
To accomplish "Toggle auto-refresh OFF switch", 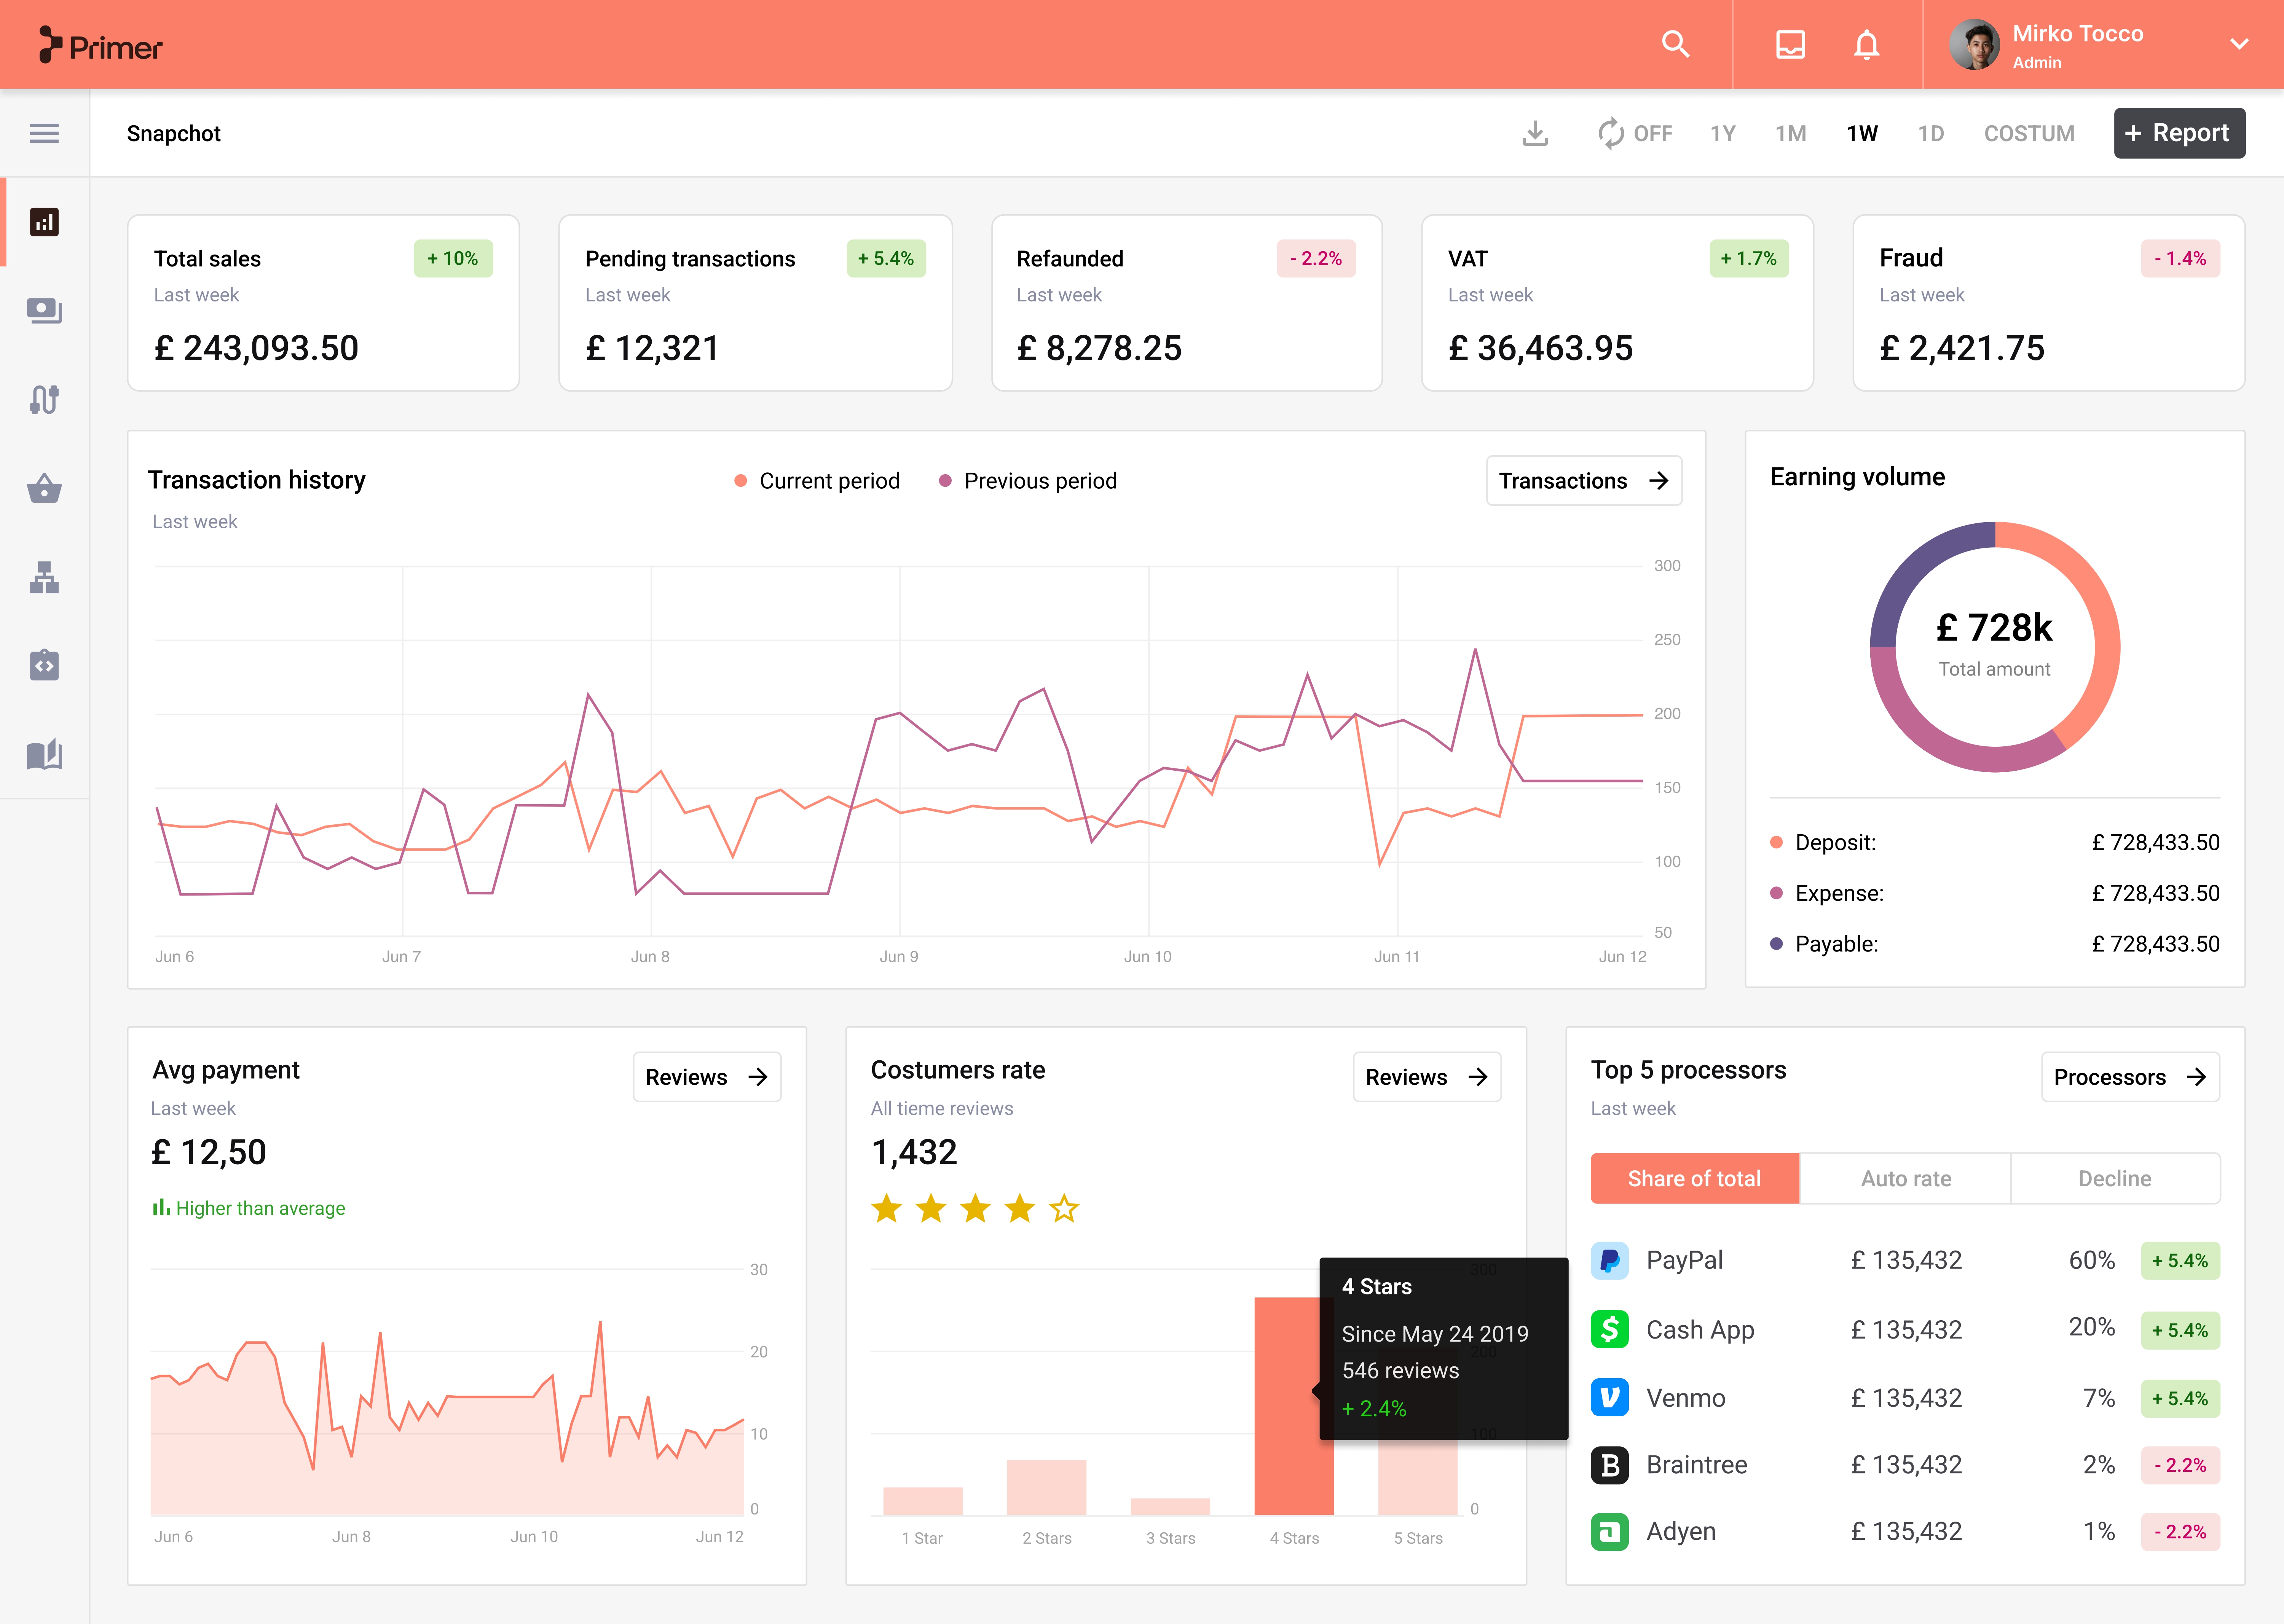I will (1635, 133).
